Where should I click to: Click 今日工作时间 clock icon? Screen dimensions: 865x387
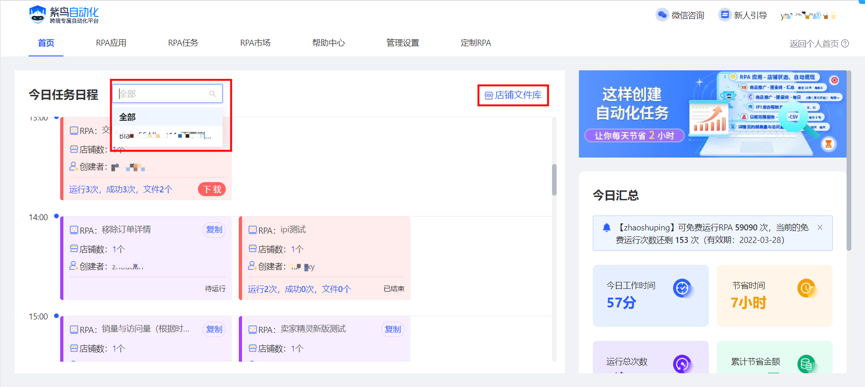tap(682, 287)
